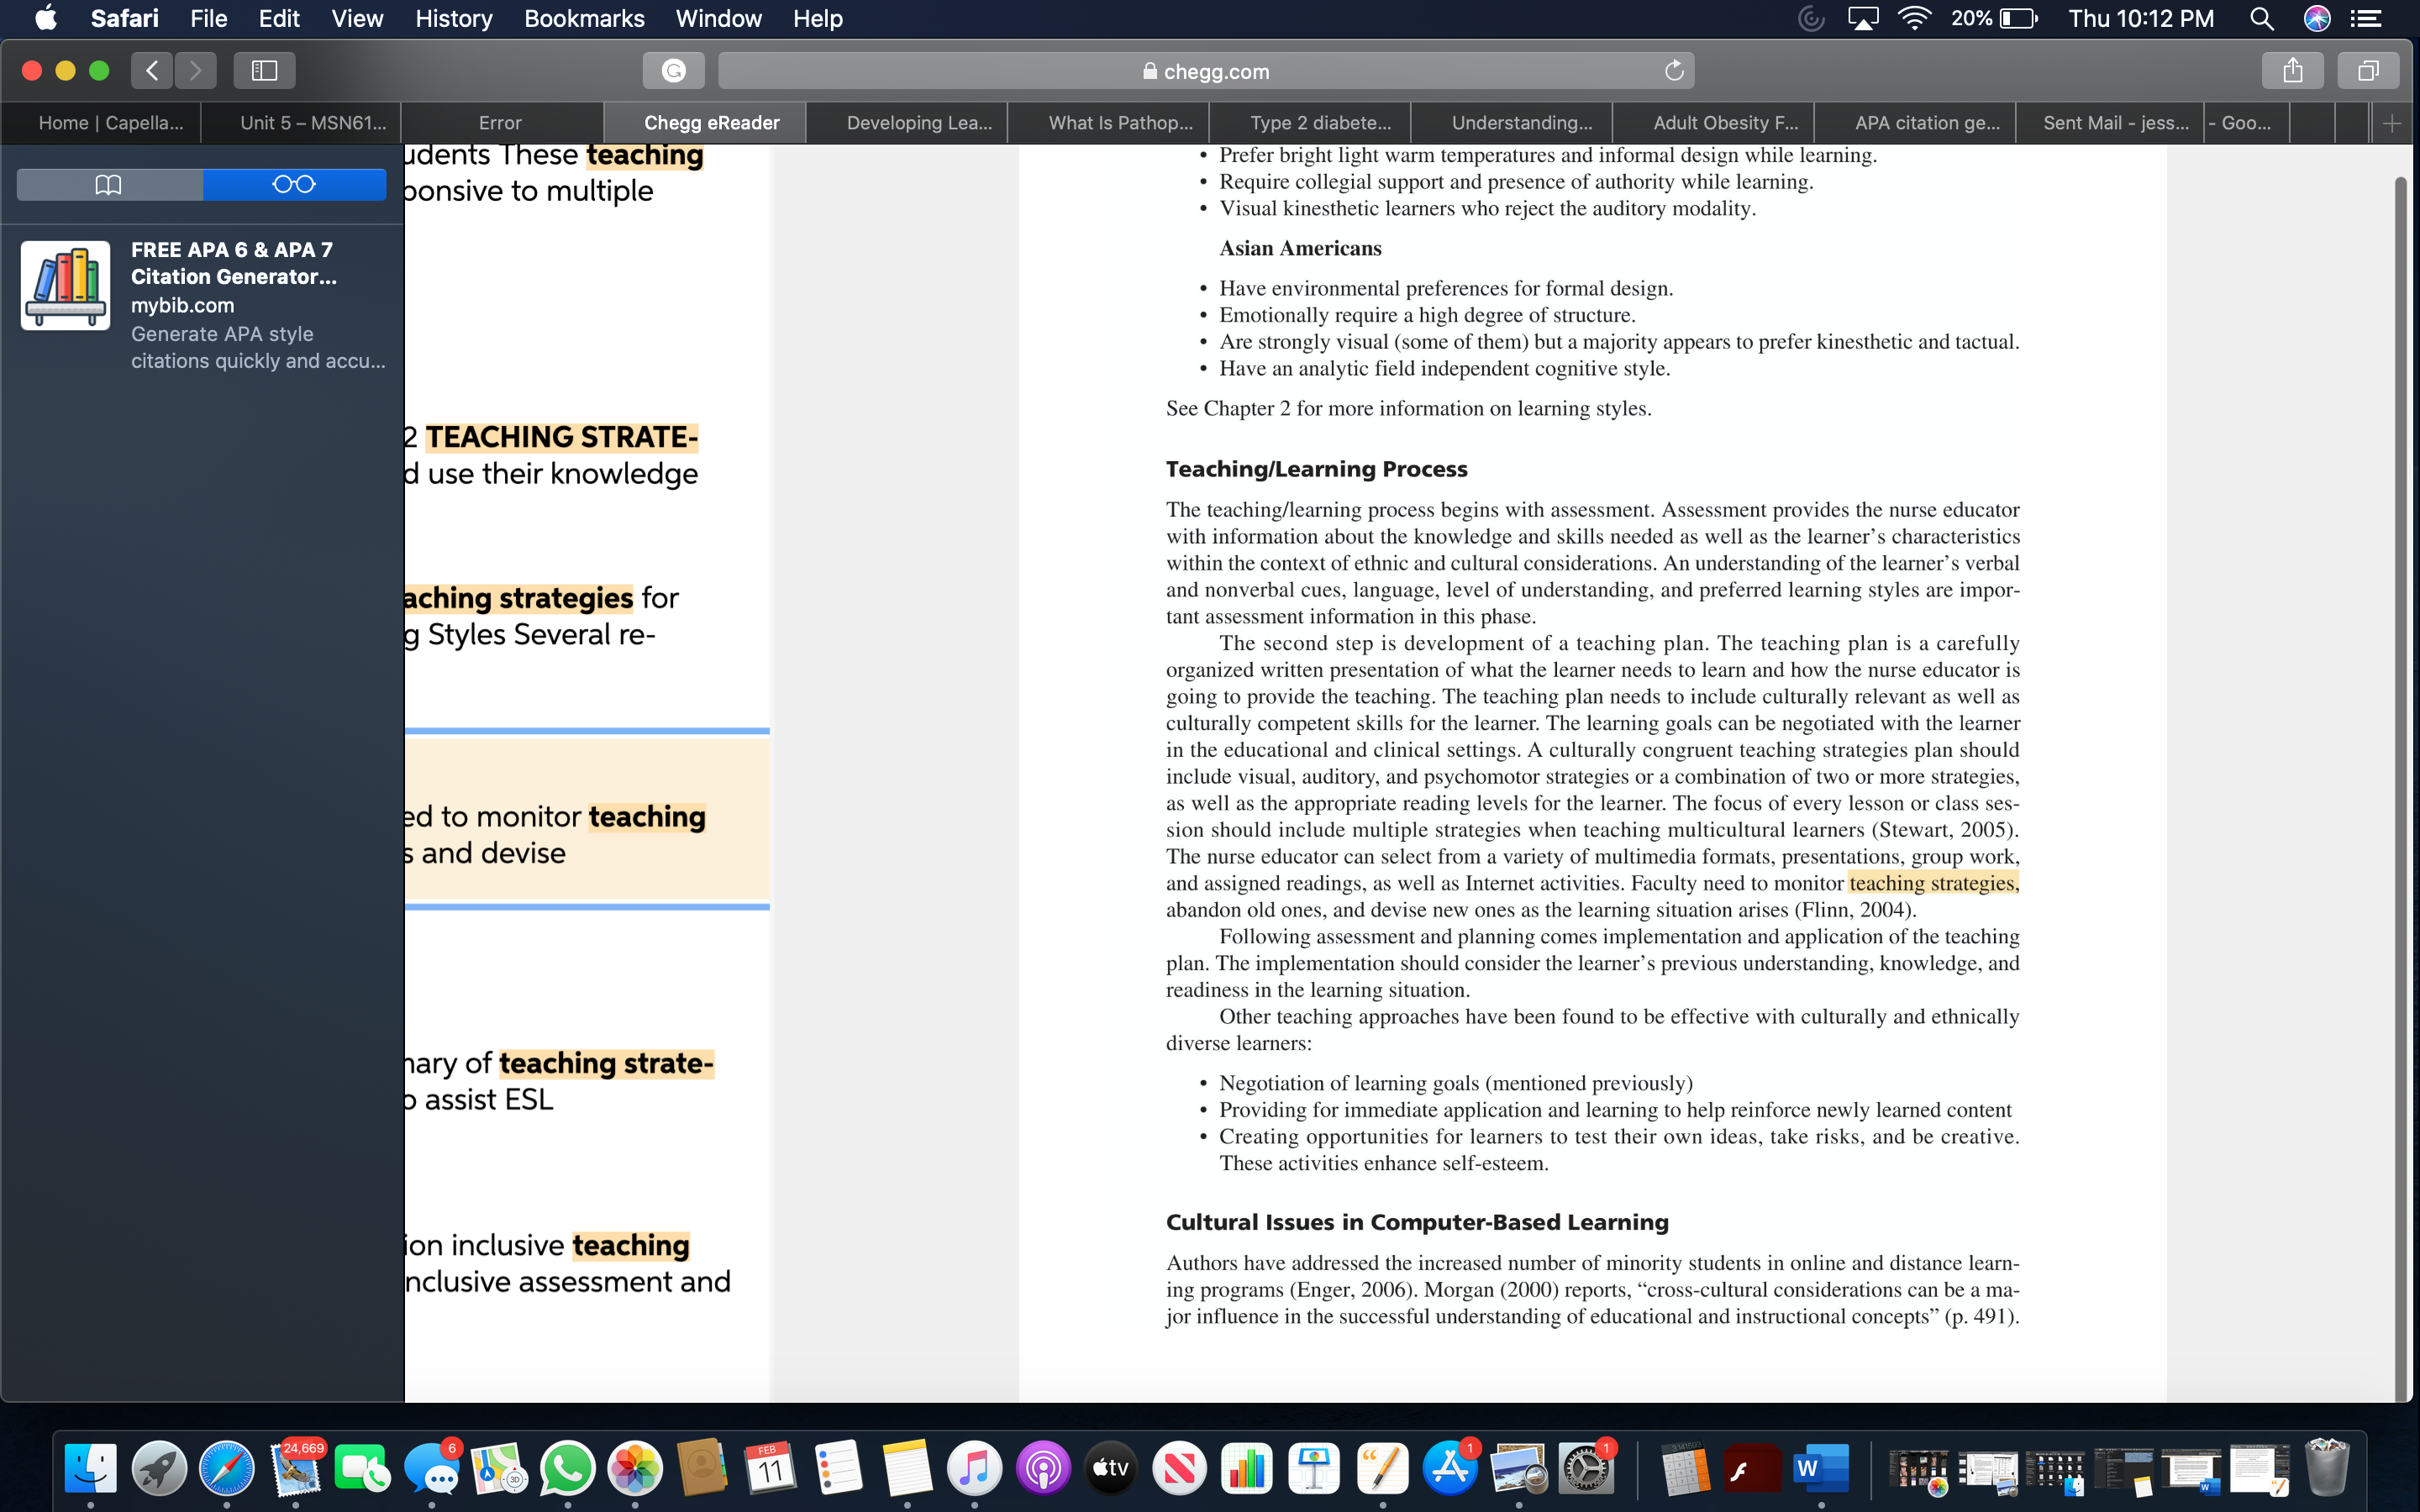Screen dimensions: 2420x1512
Task: Open Notification Center list icon
Action: [2365, 18]
